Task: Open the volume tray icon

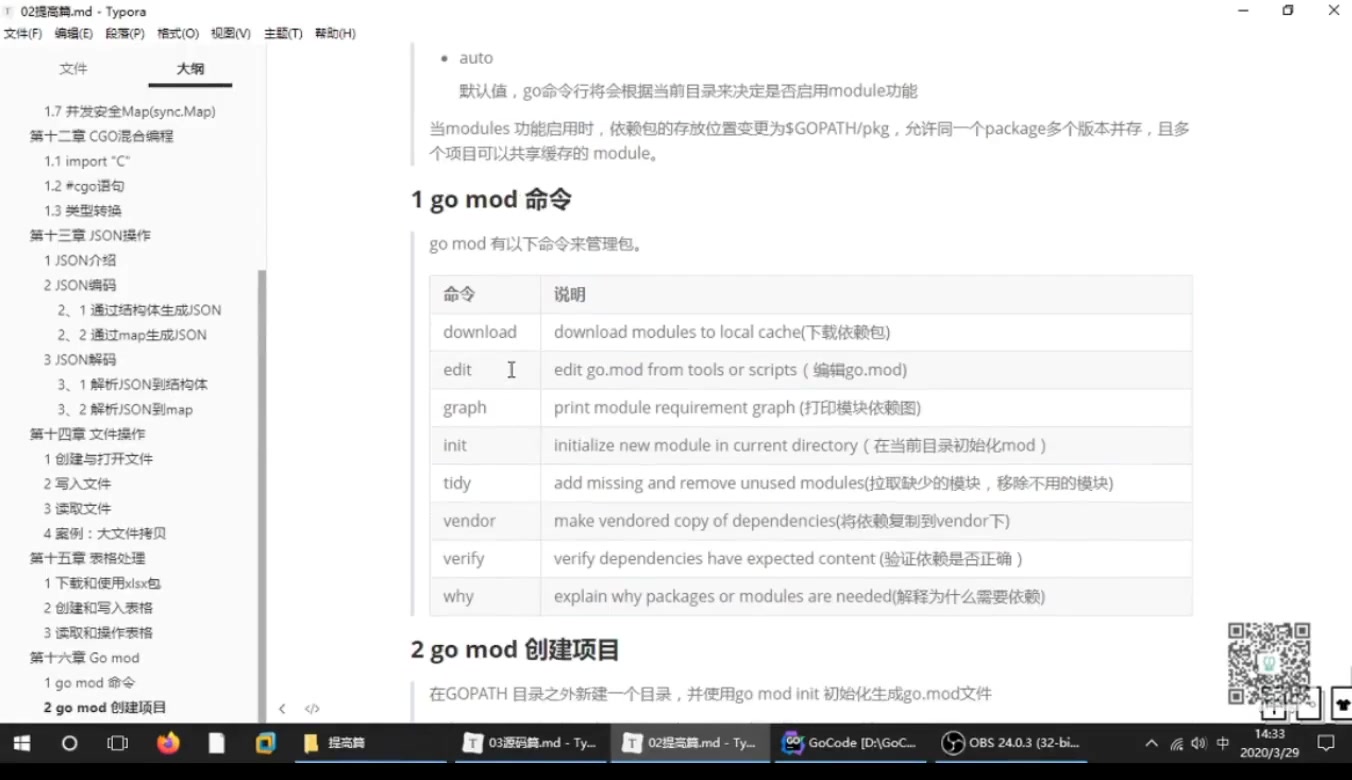Action: (x=1199, y=743)
